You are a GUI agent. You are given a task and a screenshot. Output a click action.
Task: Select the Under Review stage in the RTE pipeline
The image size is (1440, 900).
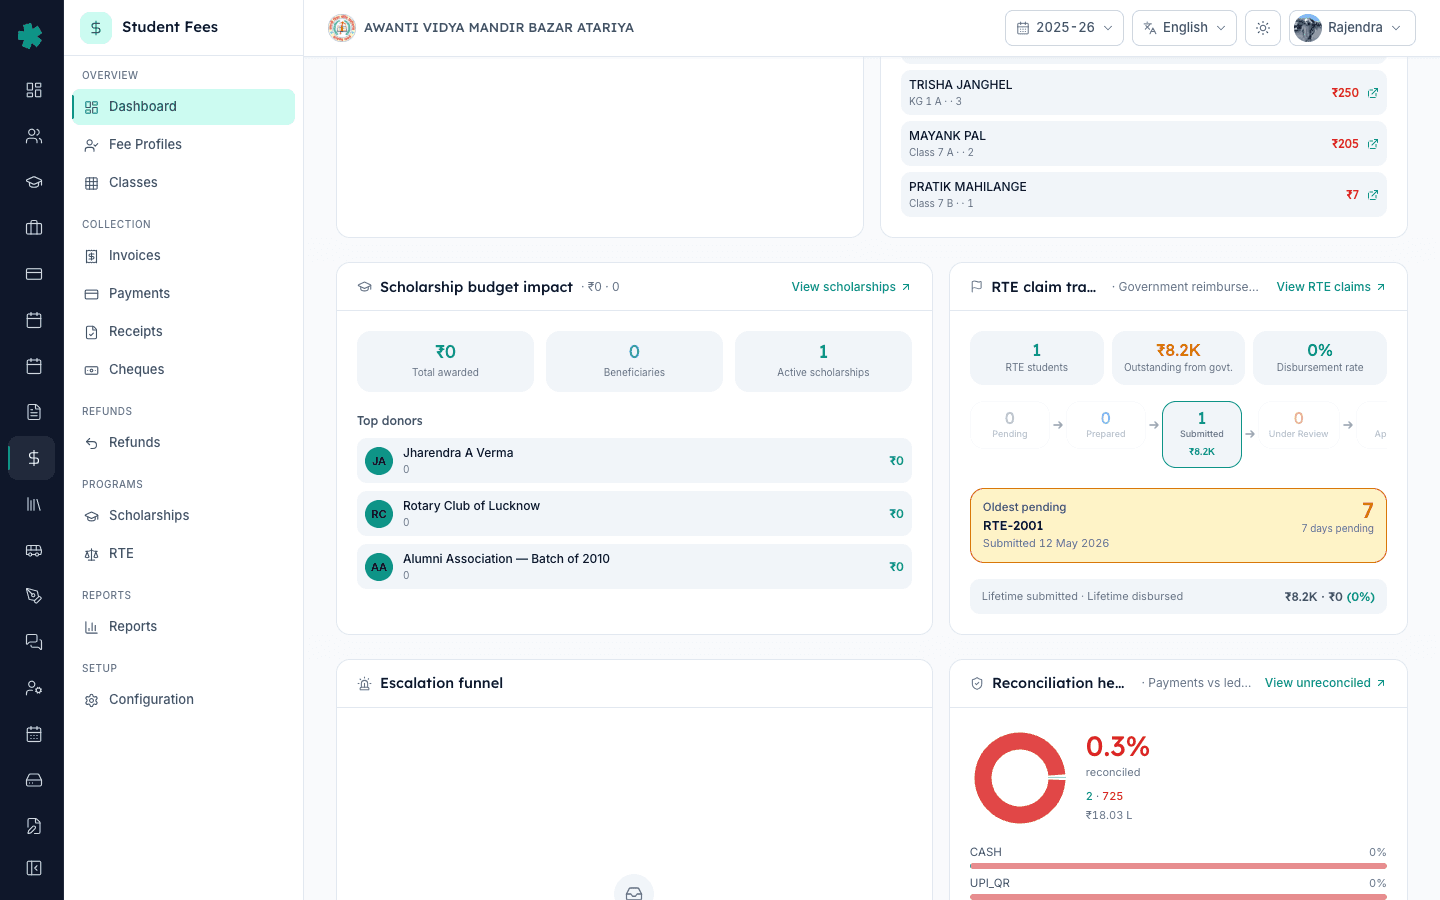1298,425
